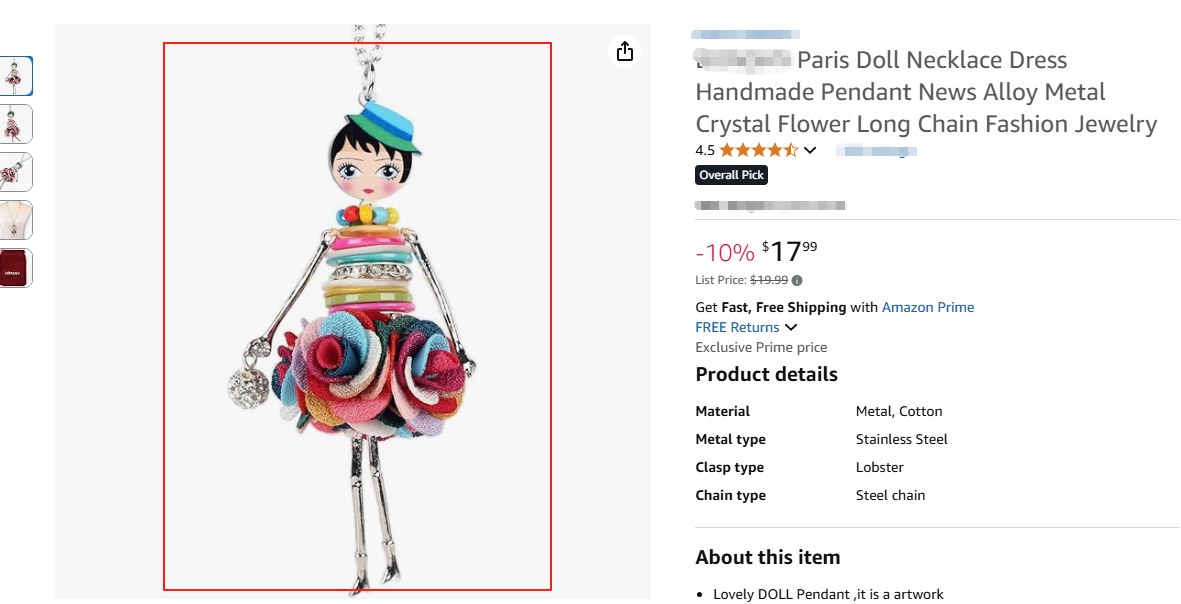Open the Amazon Prime link

coord(927,307)
